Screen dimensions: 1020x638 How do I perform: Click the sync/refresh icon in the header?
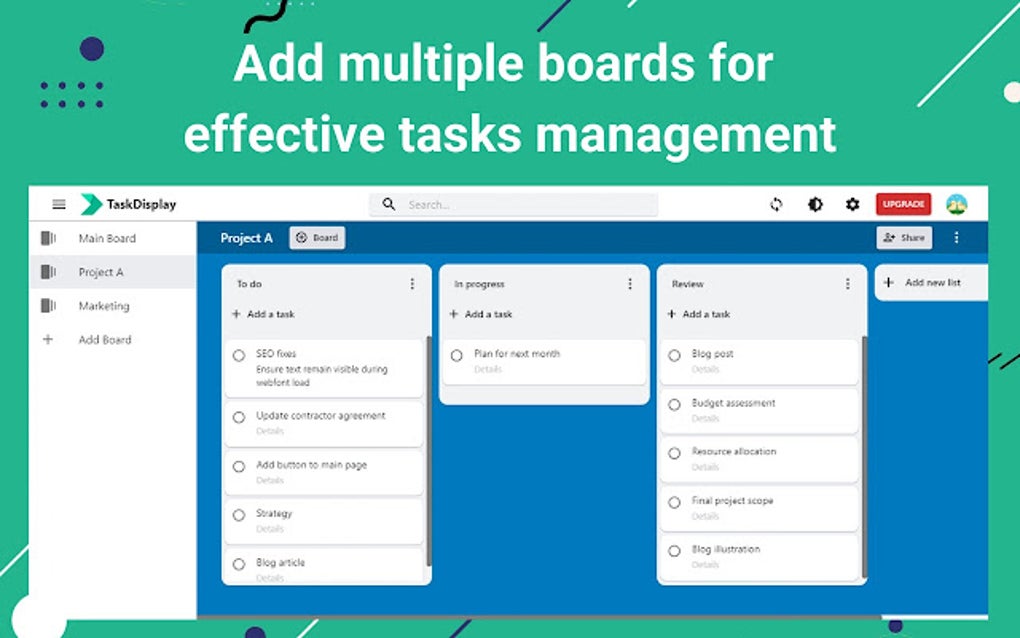coord(777,204)
